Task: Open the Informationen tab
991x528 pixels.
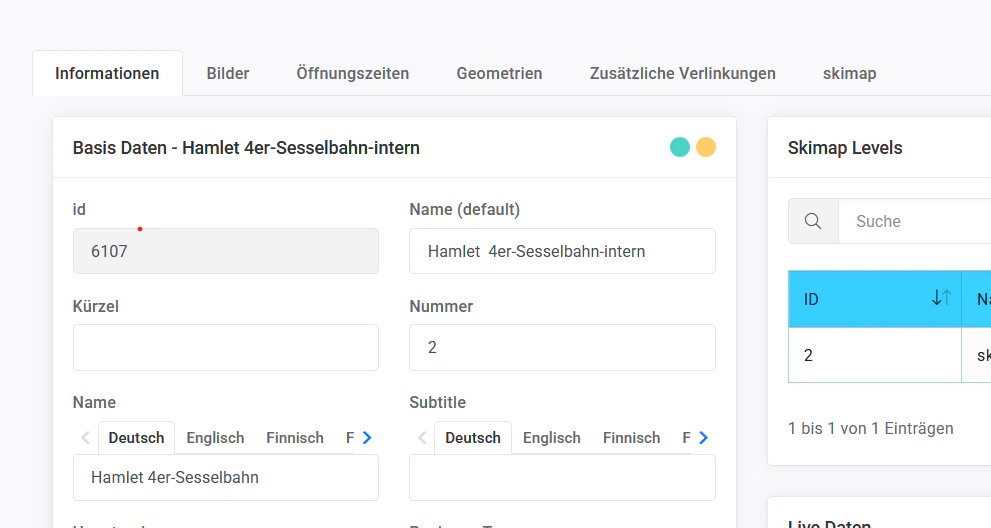Action: pos(107,73)
